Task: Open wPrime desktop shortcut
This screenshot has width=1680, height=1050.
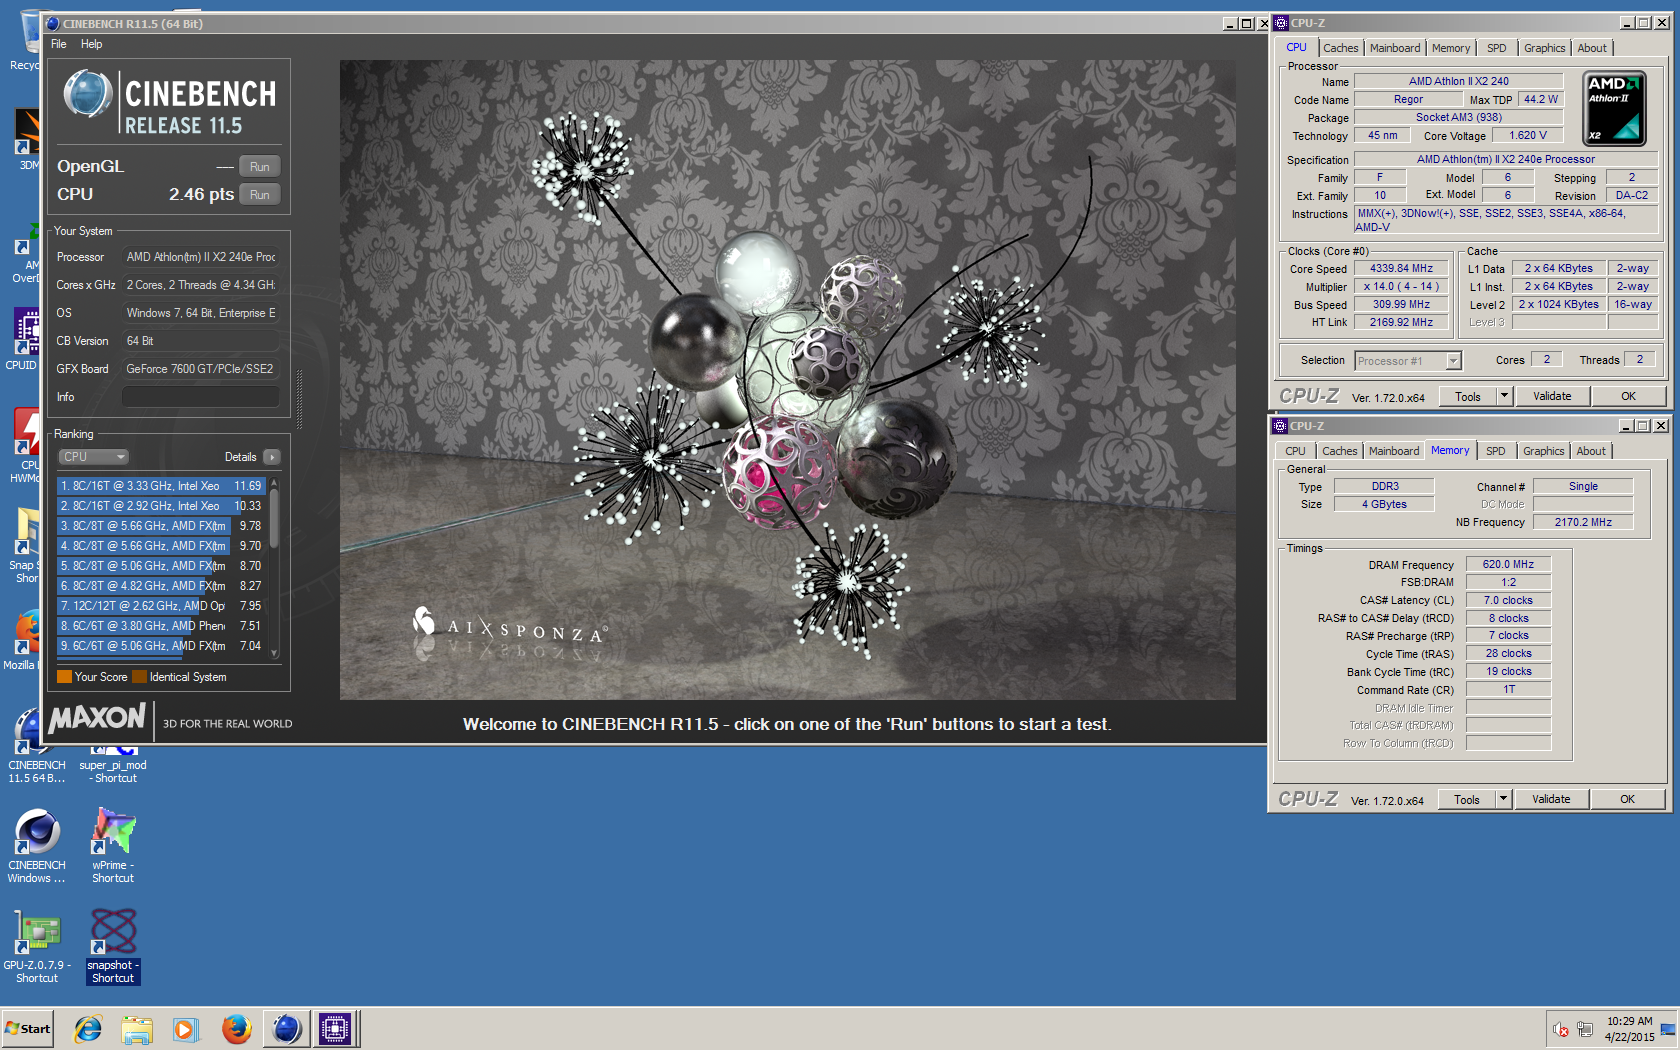Action: (x=113, y=847)
